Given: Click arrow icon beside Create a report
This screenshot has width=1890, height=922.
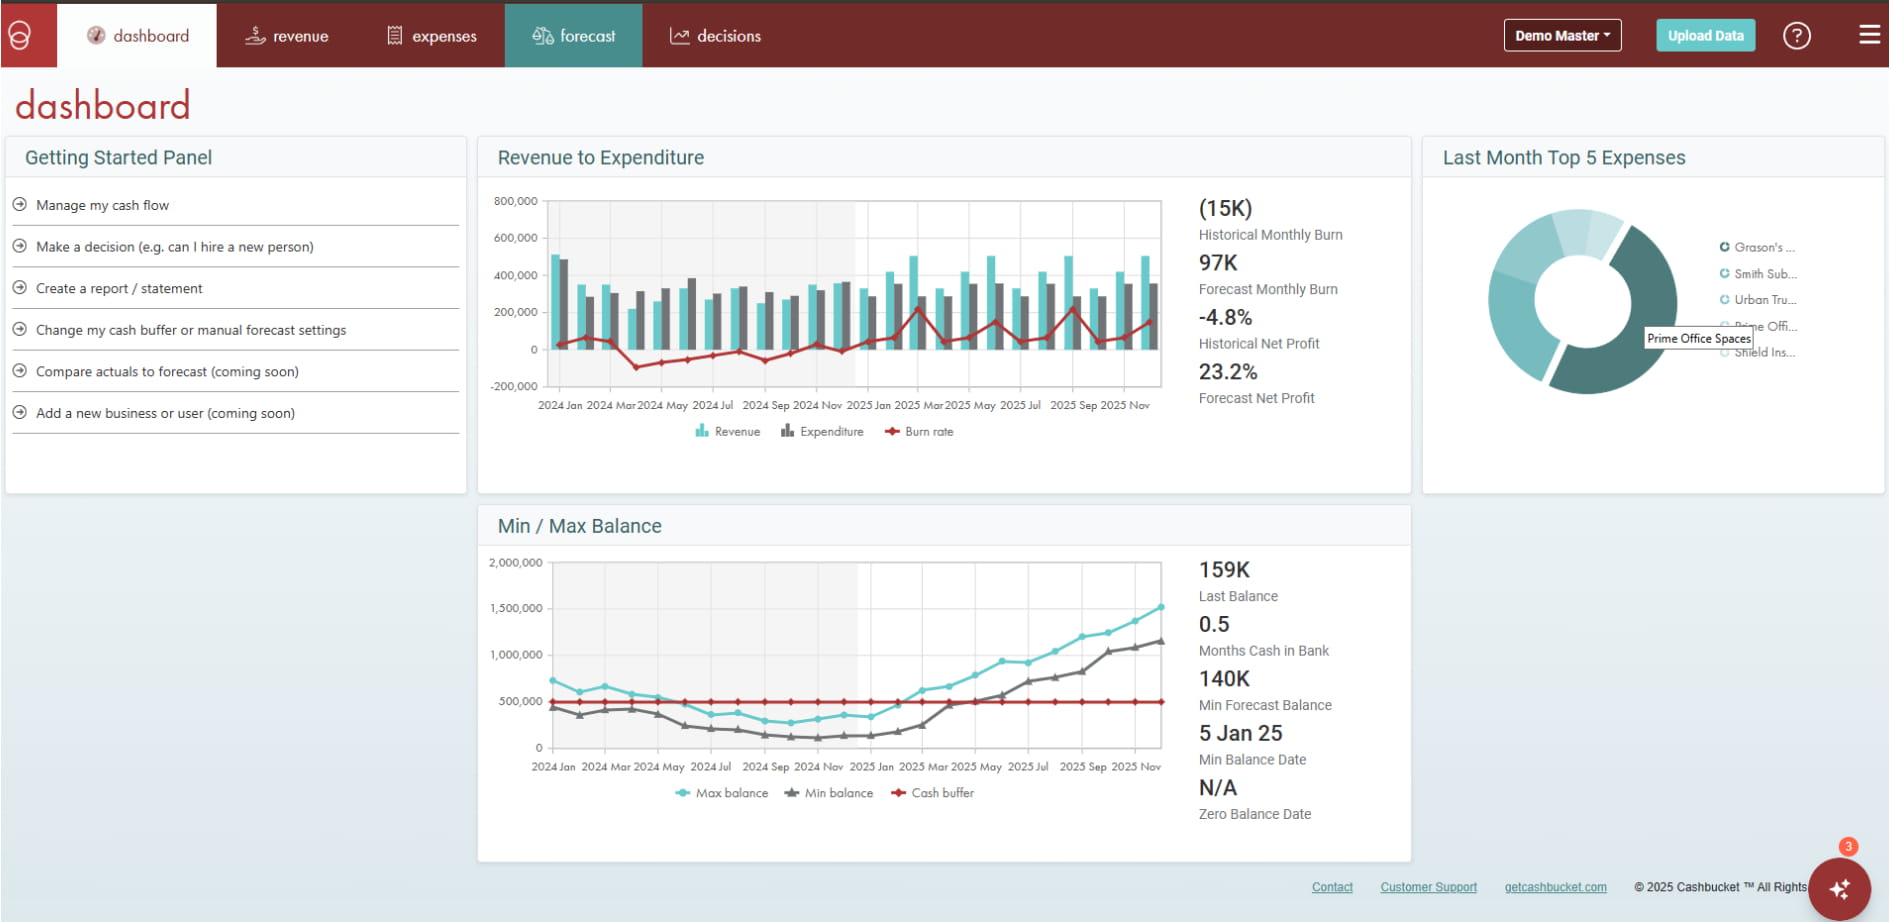Looking at the screenshot, I should tap(19, 288).
